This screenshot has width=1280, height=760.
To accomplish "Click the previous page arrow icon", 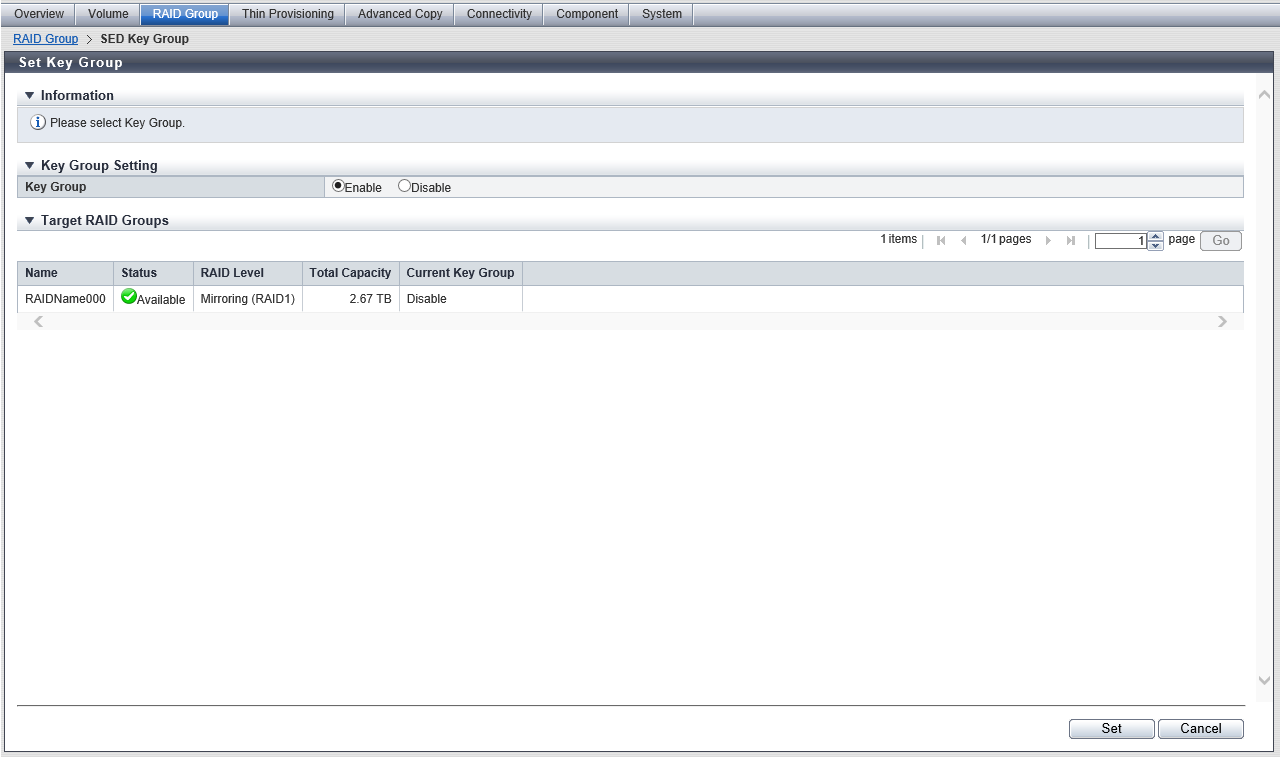I will (x=964, y=241).
